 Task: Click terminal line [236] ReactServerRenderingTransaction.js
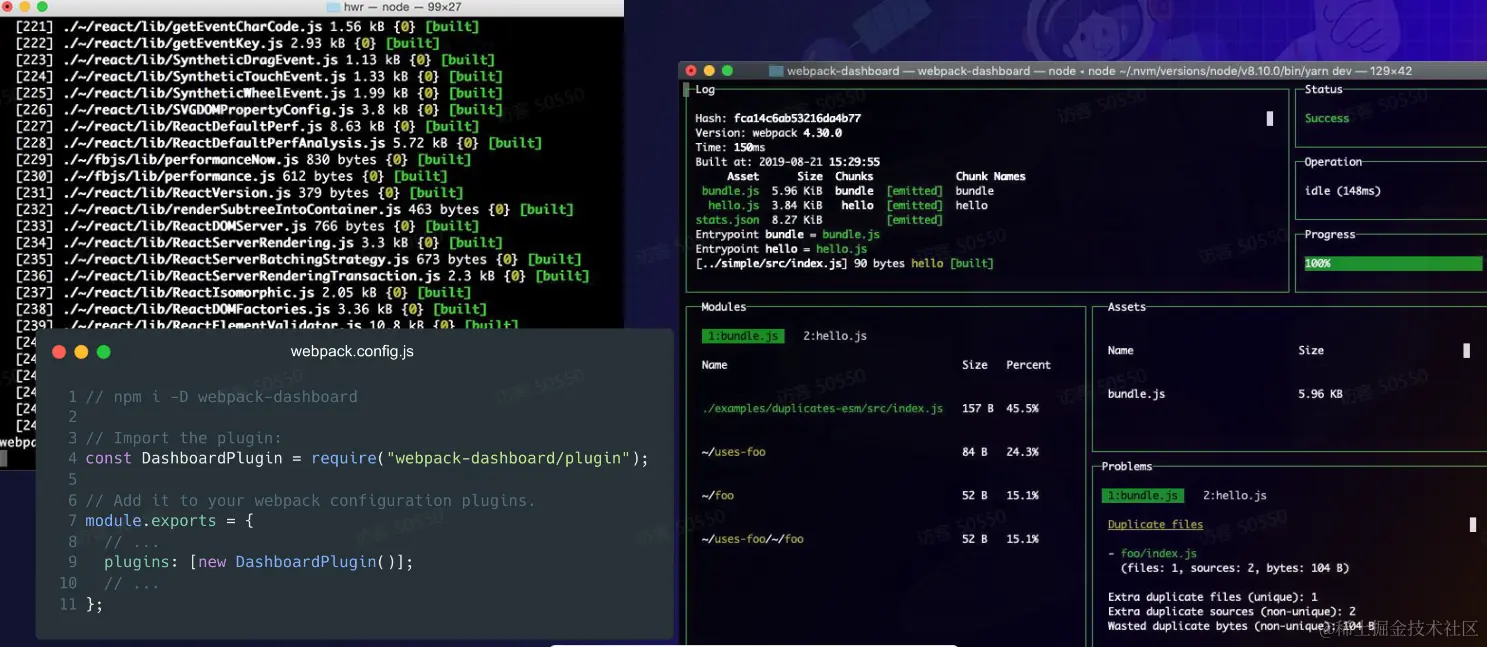coord(302,275)
